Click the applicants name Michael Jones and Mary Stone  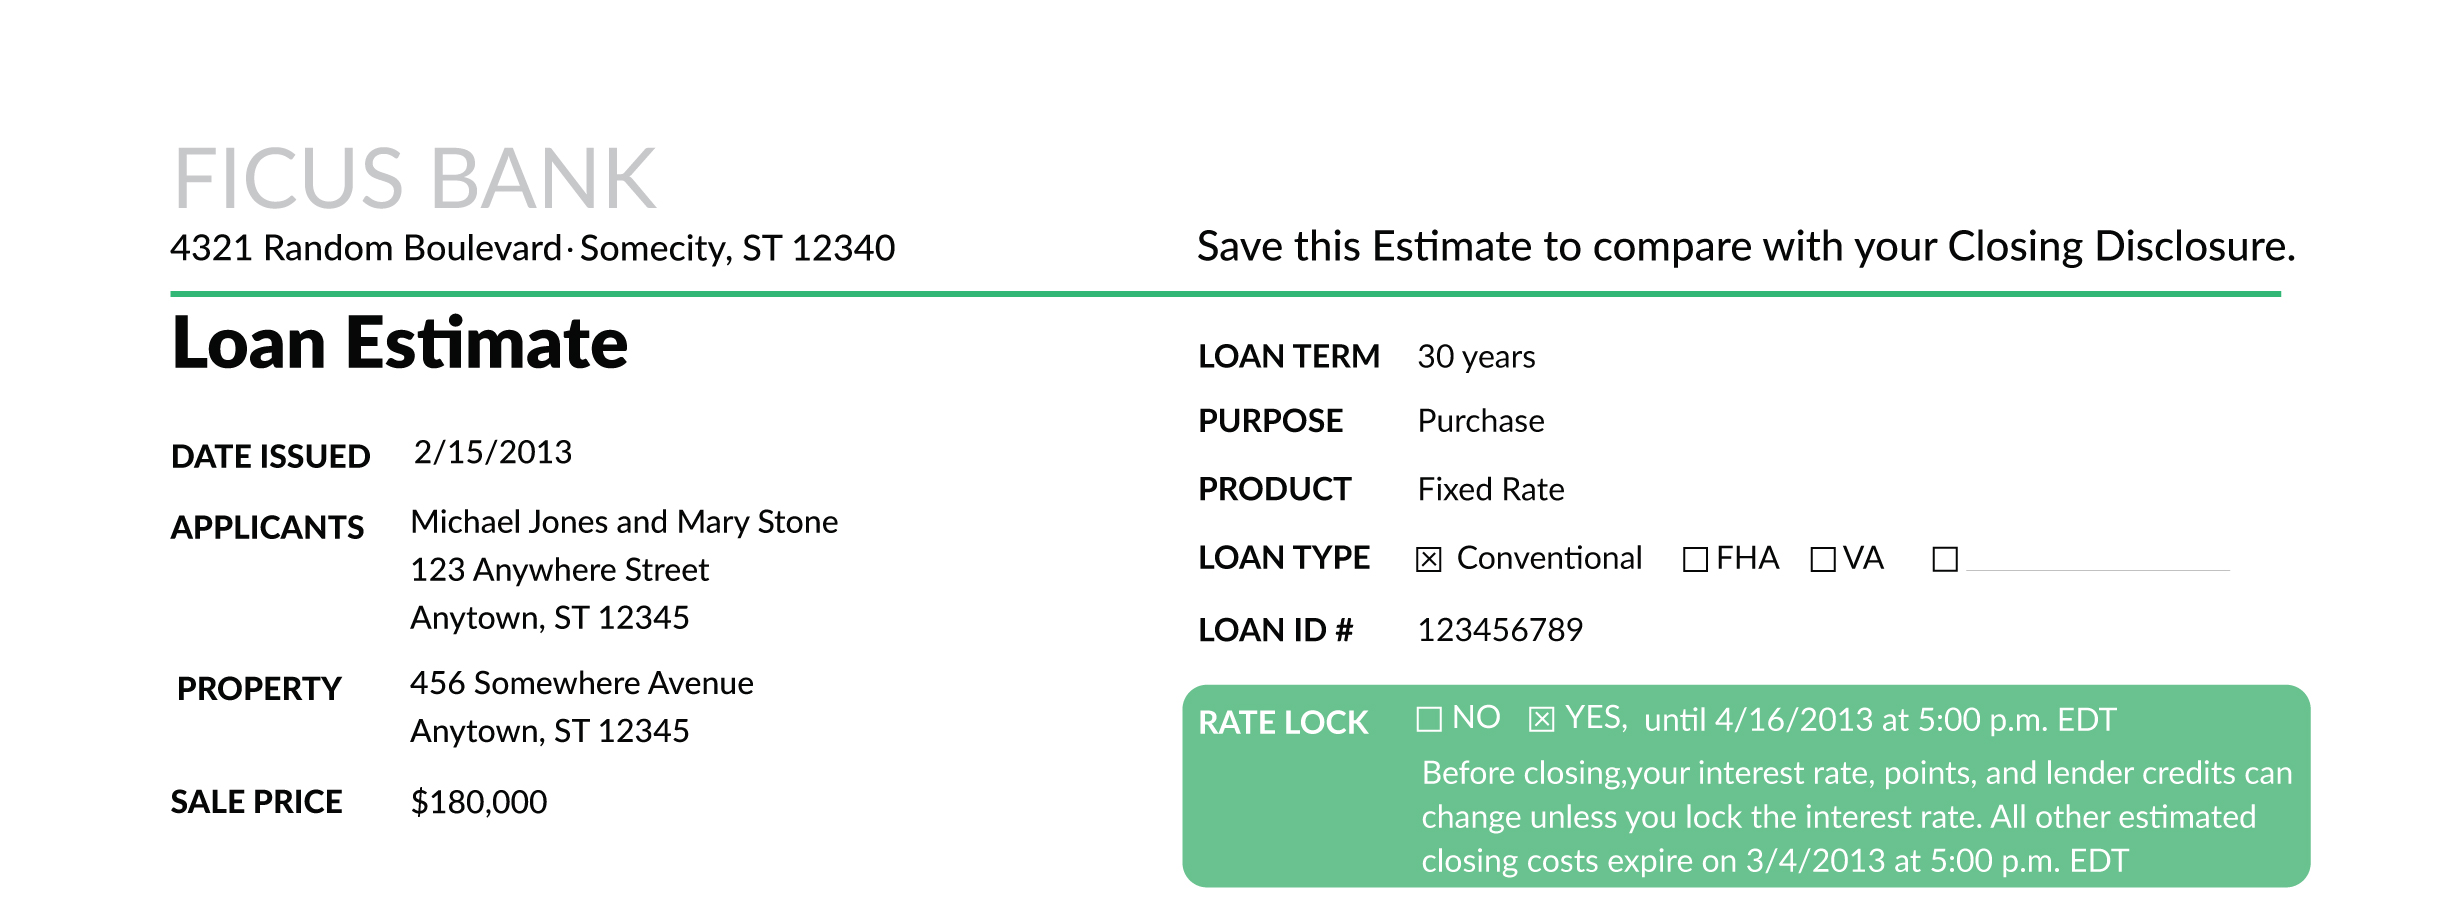[x=624, y=522]
